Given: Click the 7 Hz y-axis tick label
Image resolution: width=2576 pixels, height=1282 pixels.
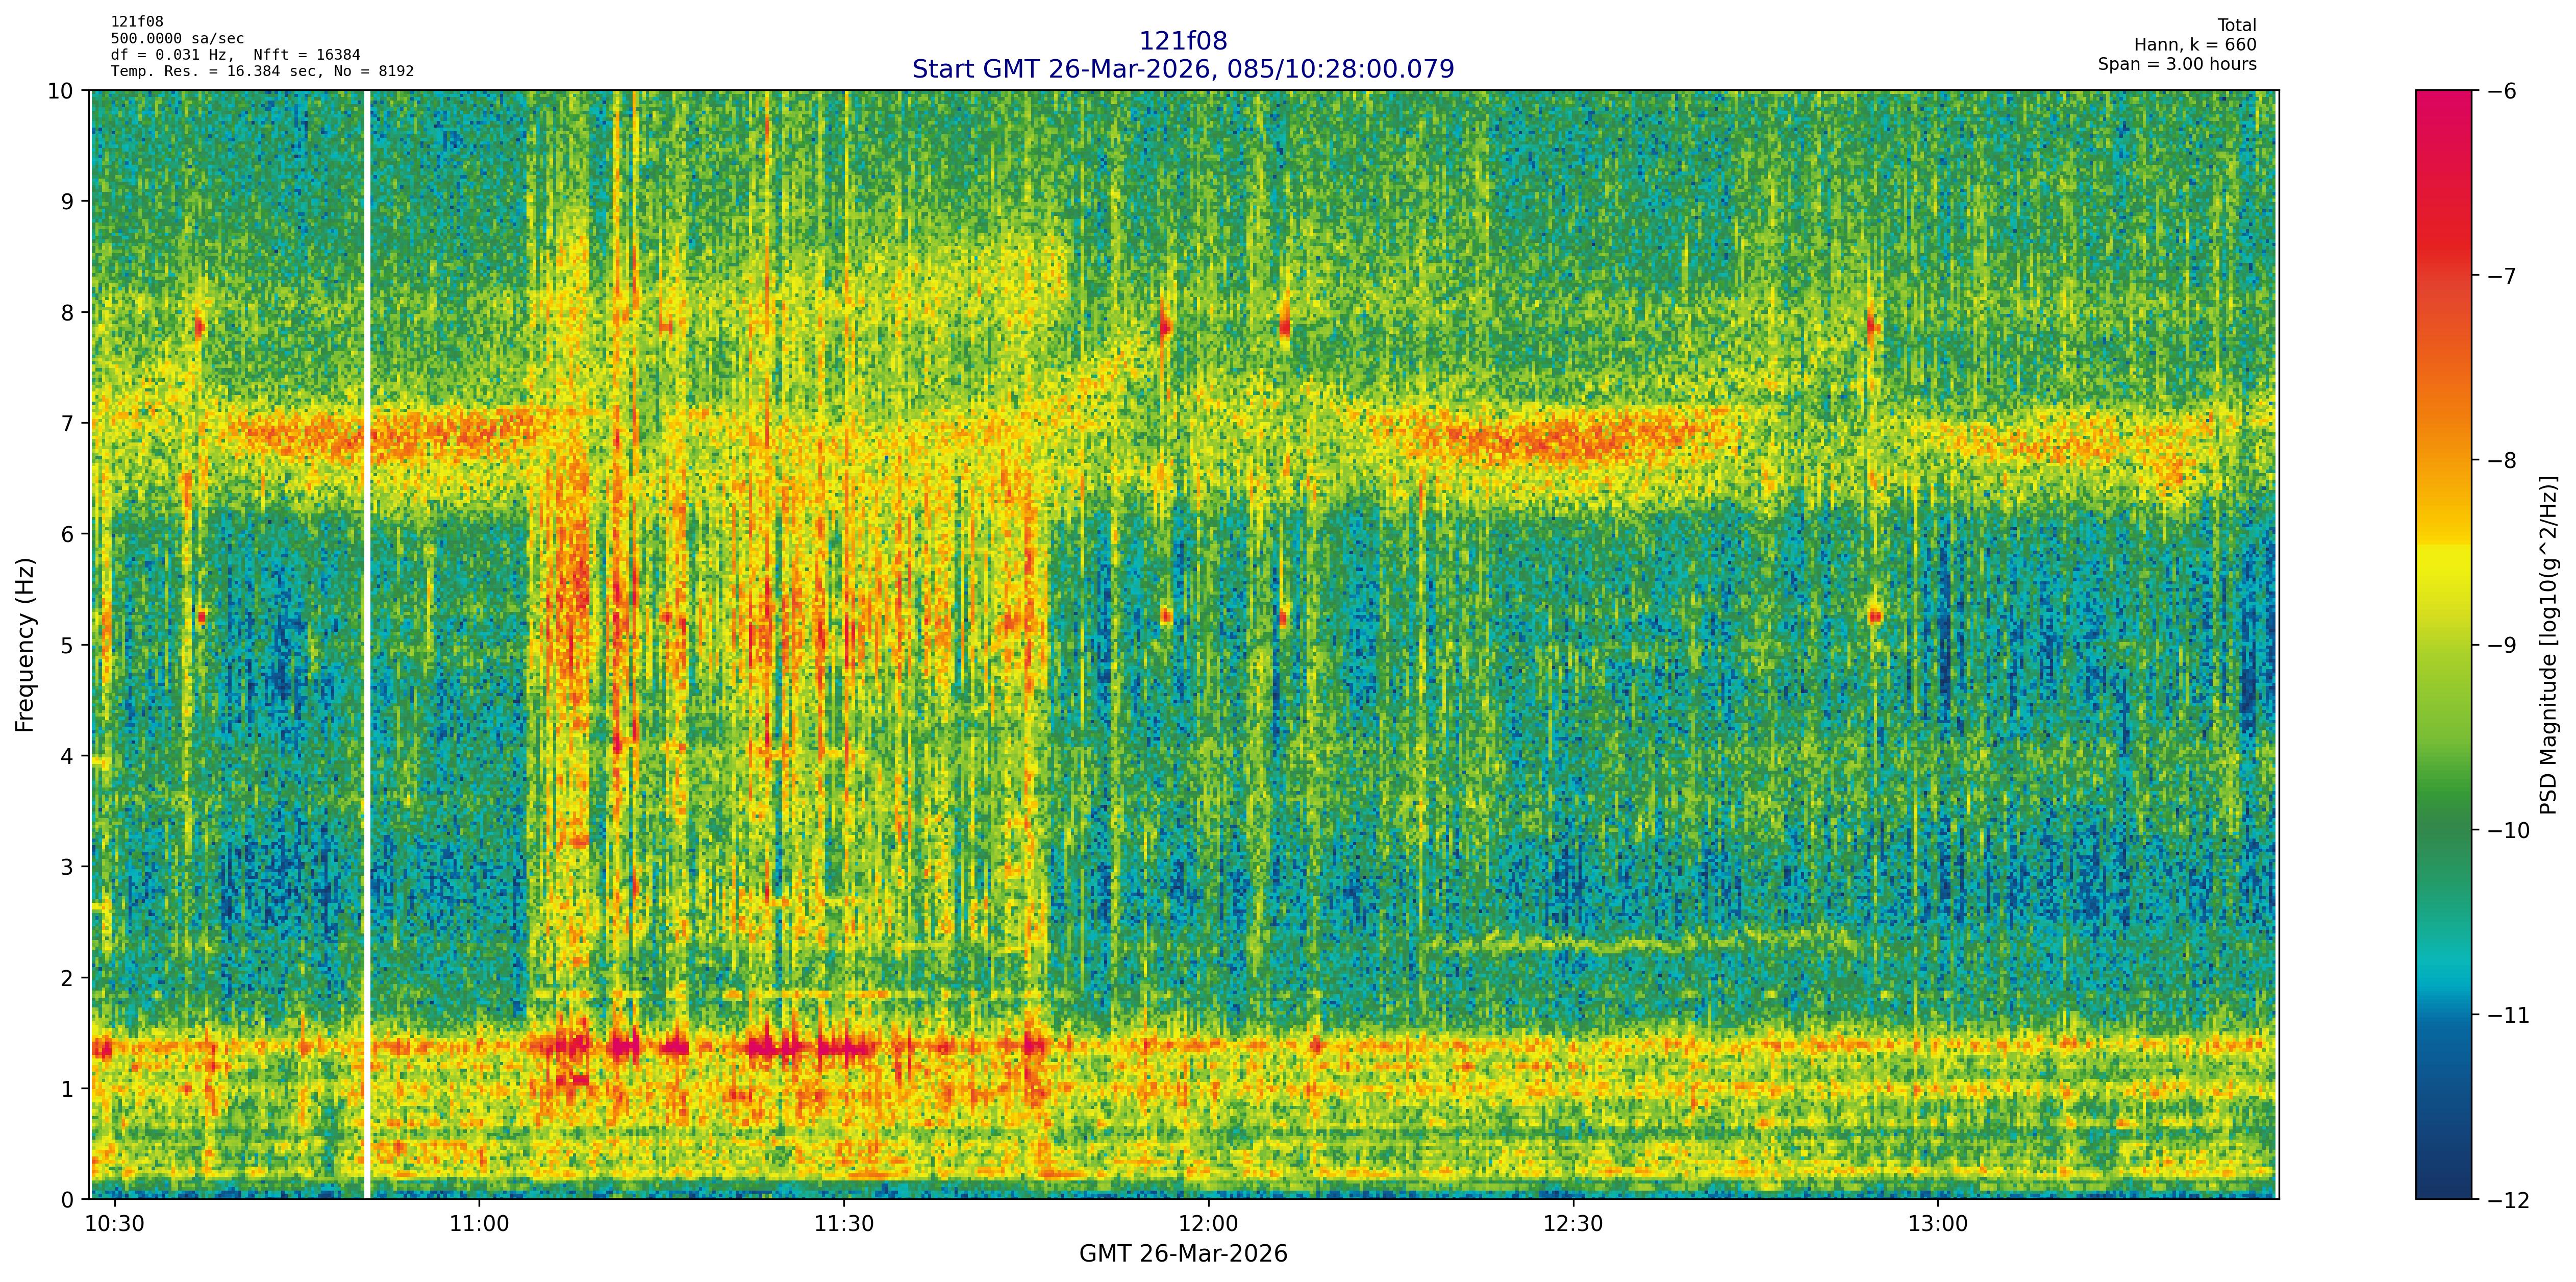Looking at the screenshot, I should pyautogui.click(x=68, y=423).
